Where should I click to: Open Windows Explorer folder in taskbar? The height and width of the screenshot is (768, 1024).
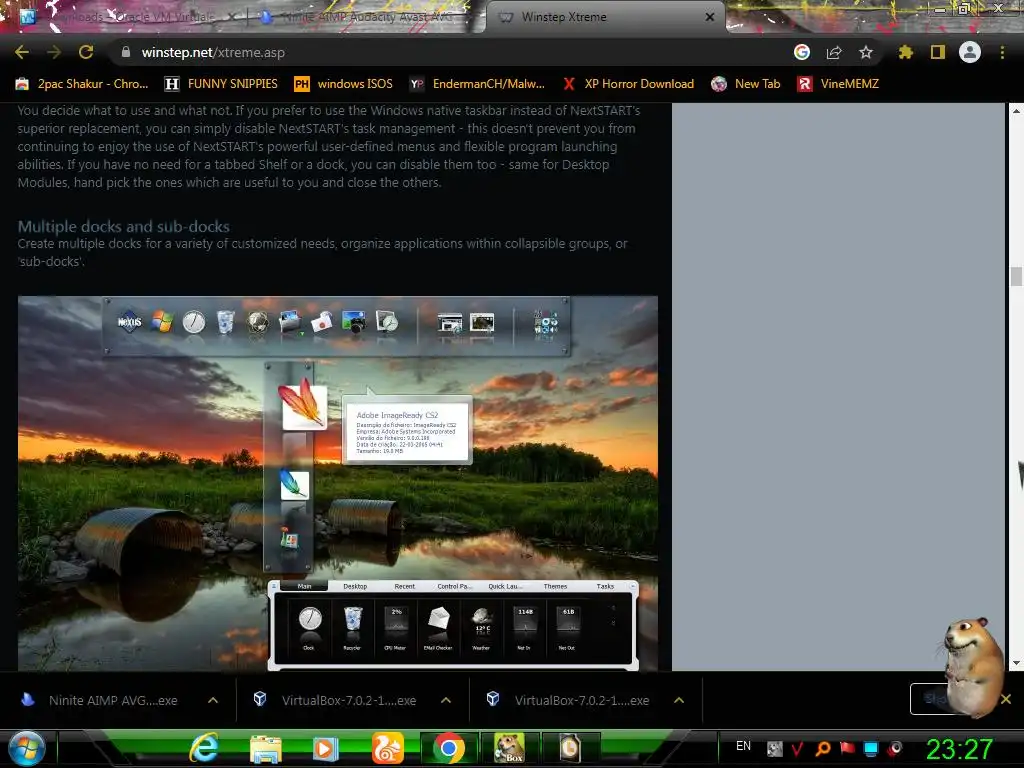point(266,749)
